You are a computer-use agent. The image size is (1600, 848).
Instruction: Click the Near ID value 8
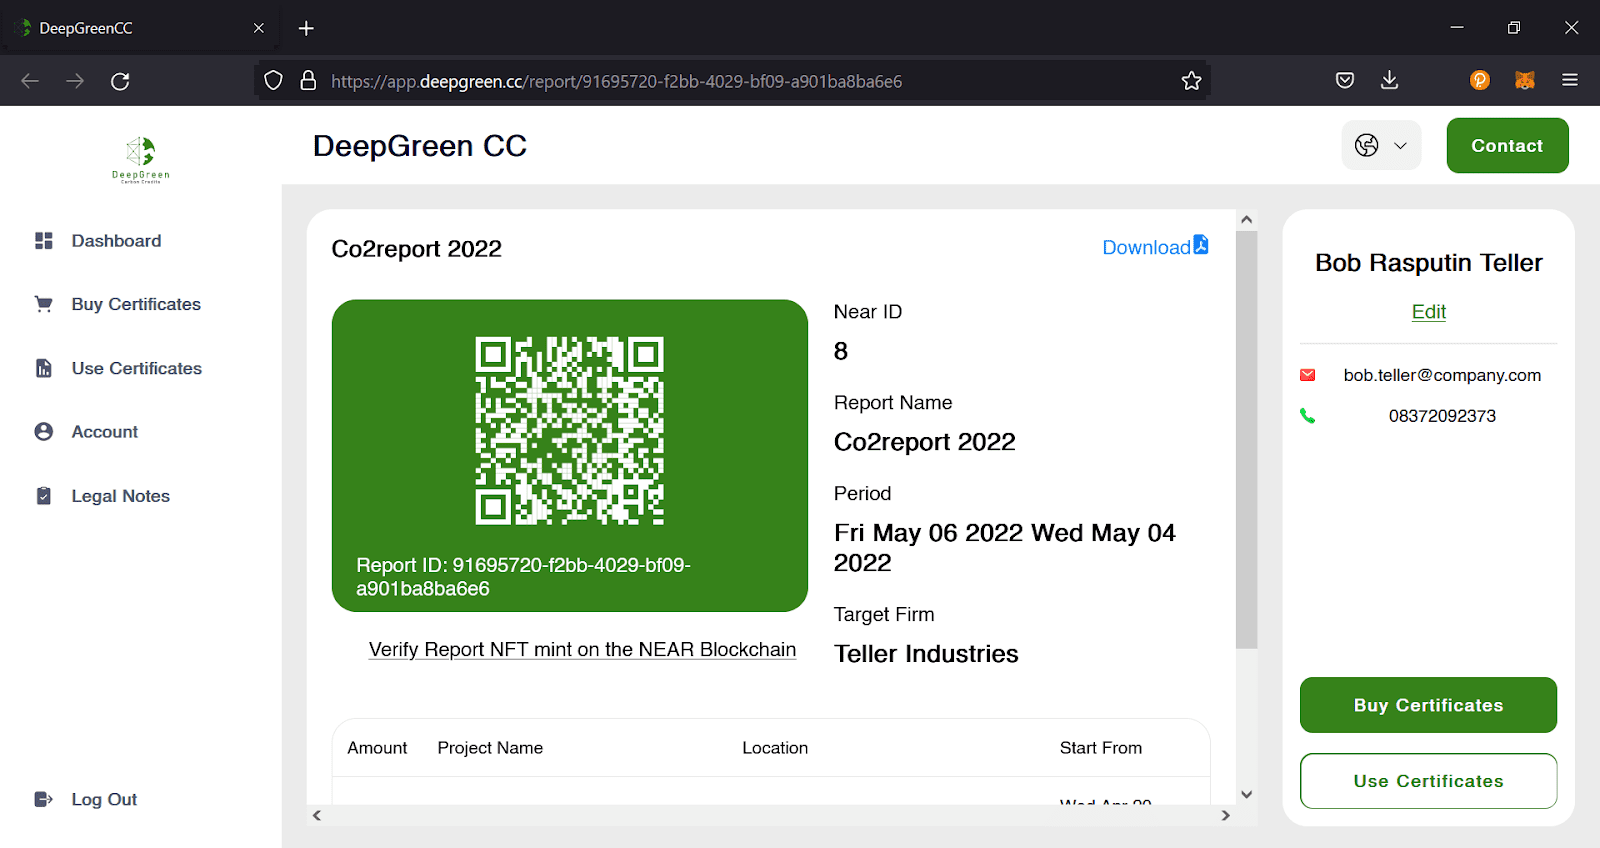(841, 351)
